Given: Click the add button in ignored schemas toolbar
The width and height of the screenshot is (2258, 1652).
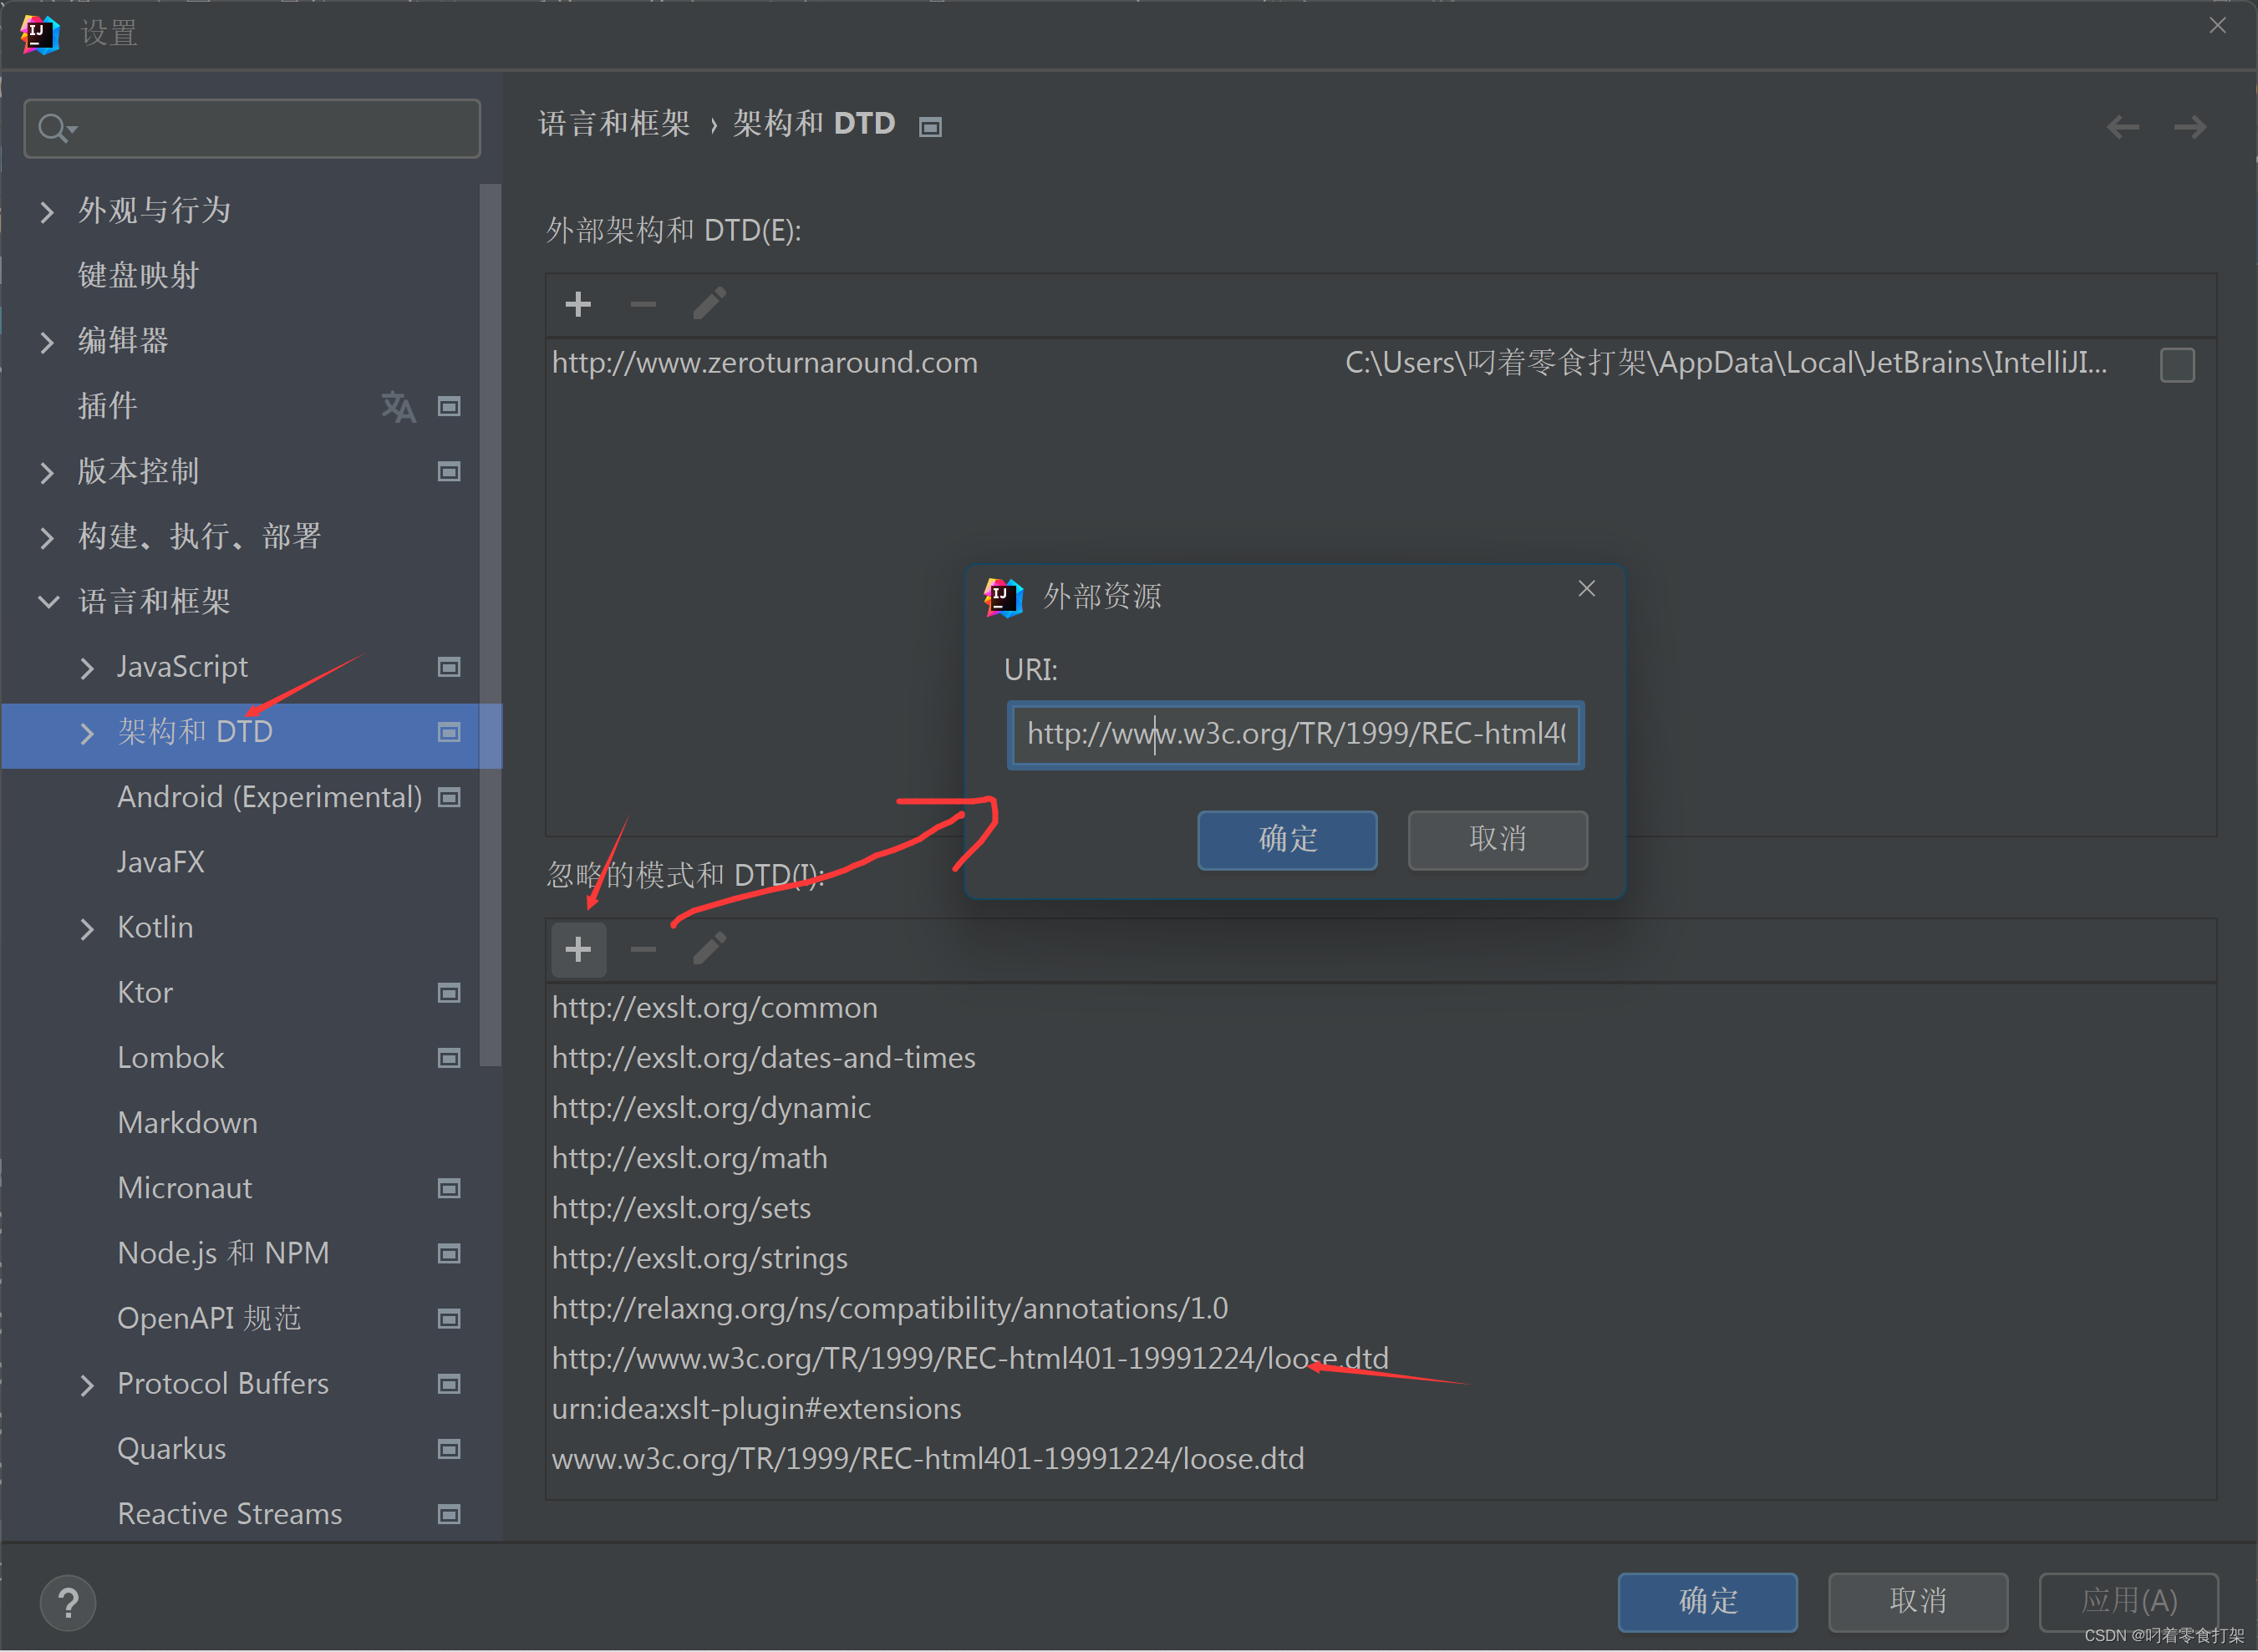Looking at the screenshot, I should point(578,949).
